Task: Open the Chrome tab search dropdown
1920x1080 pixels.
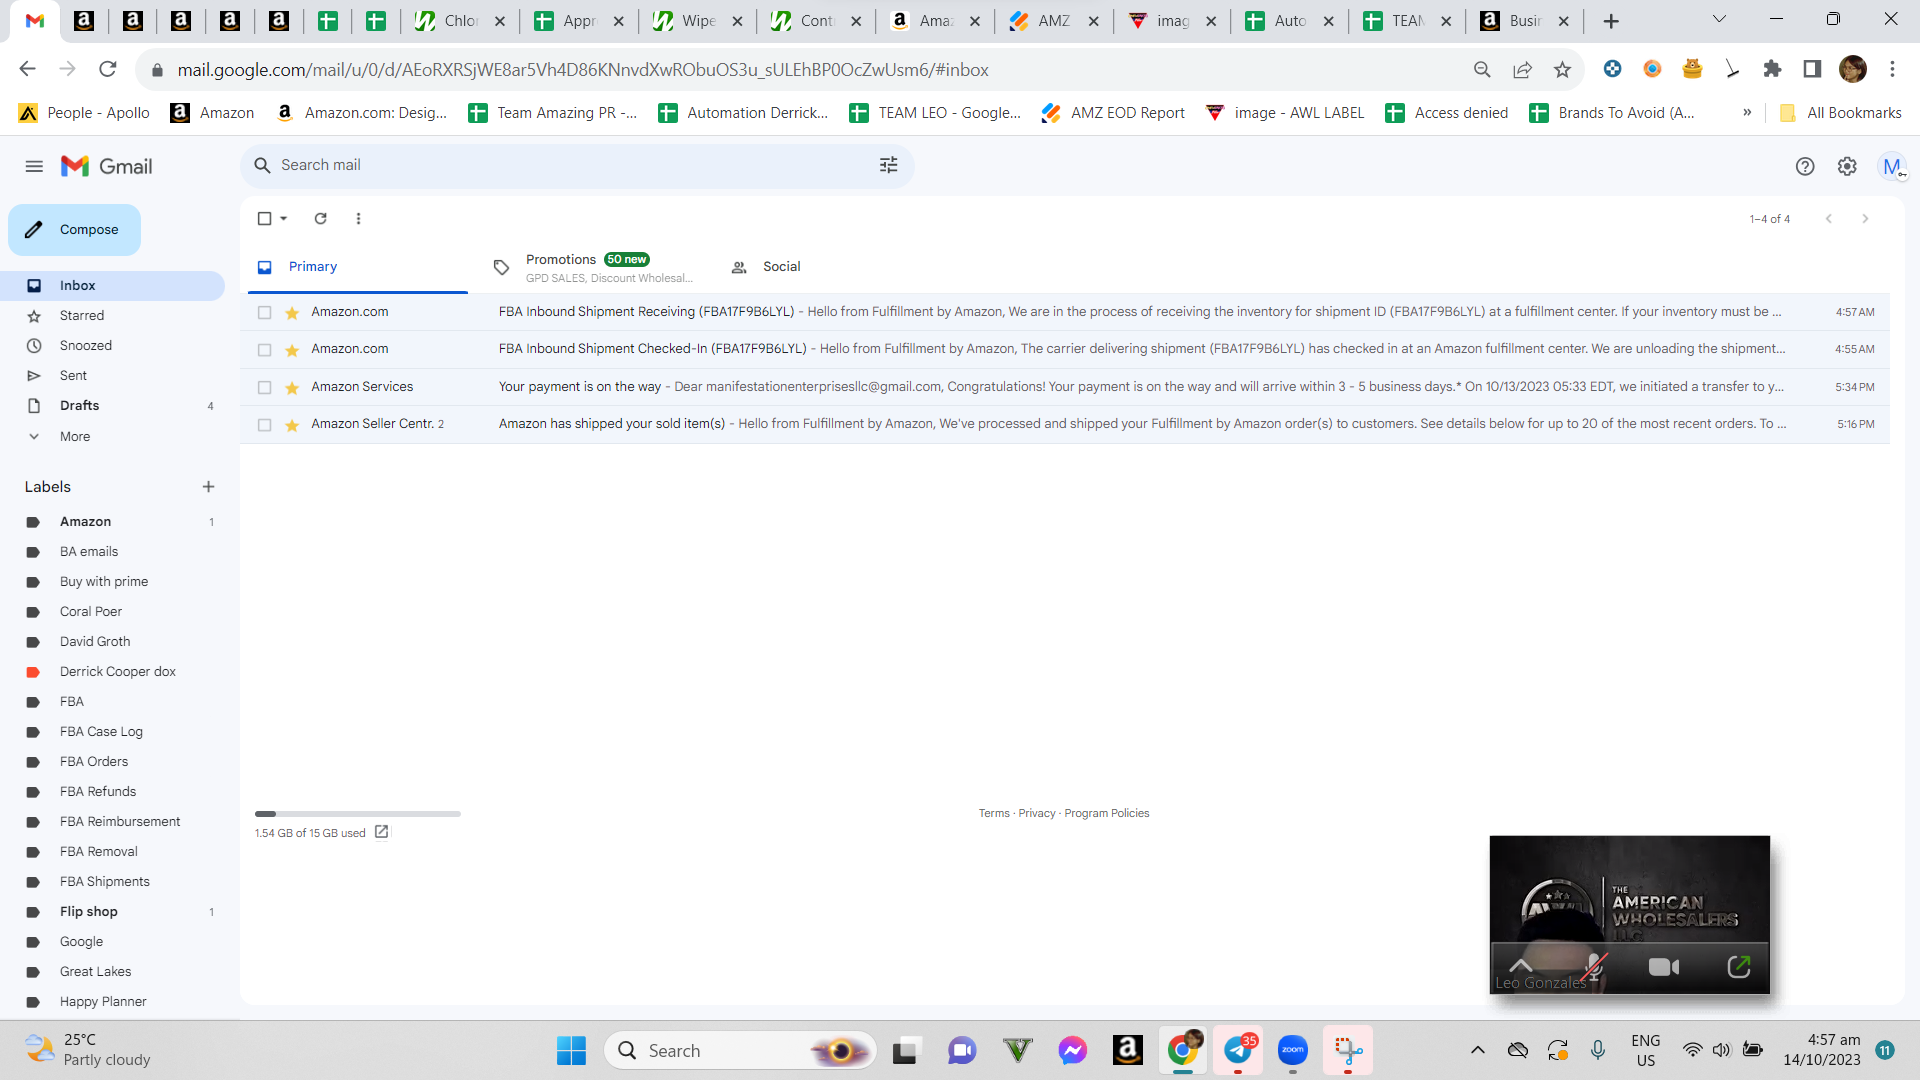Action: pyautogui.click(x=1719, y=20)
